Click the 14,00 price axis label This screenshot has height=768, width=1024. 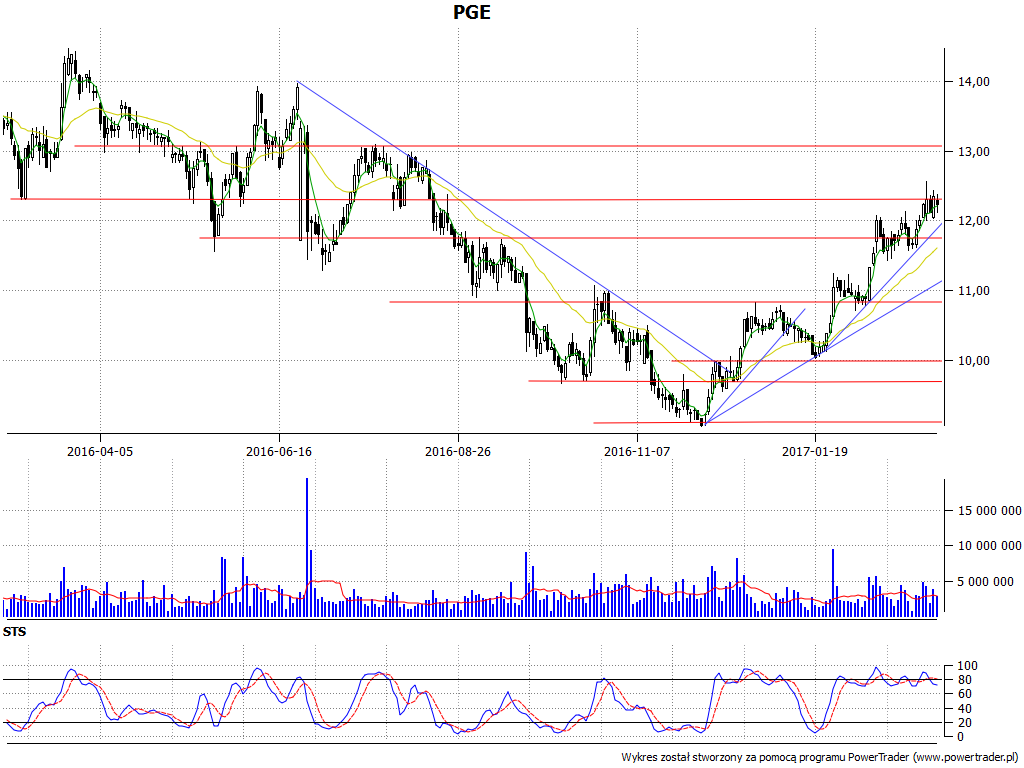(x=973, y=82)
